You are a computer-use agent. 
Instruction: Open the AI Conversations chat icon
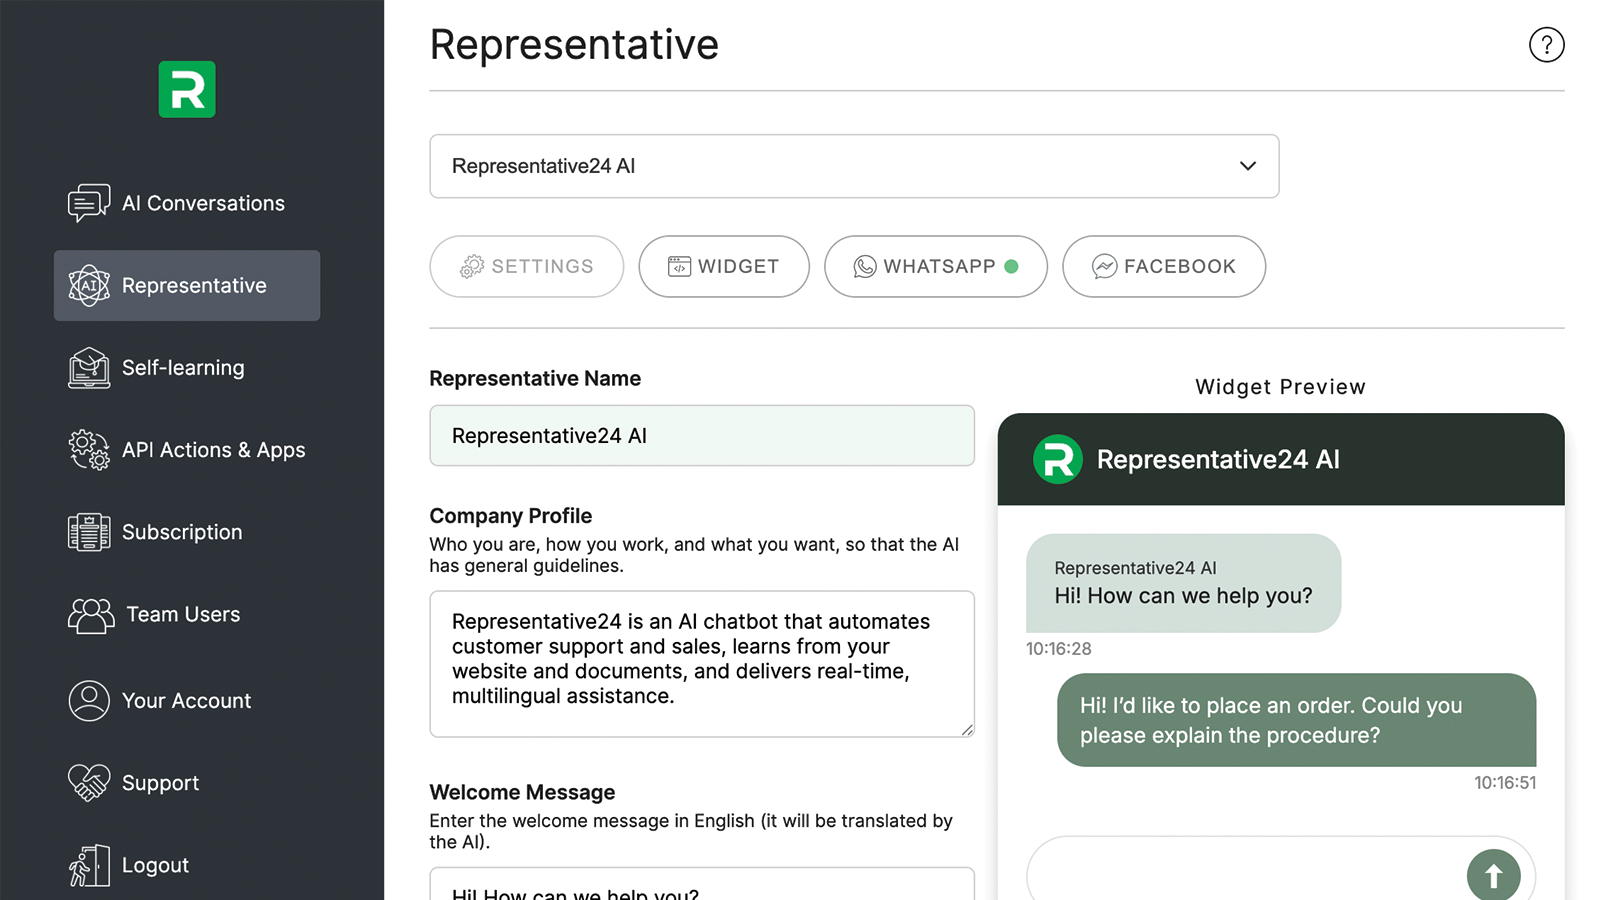click(89, 203)
